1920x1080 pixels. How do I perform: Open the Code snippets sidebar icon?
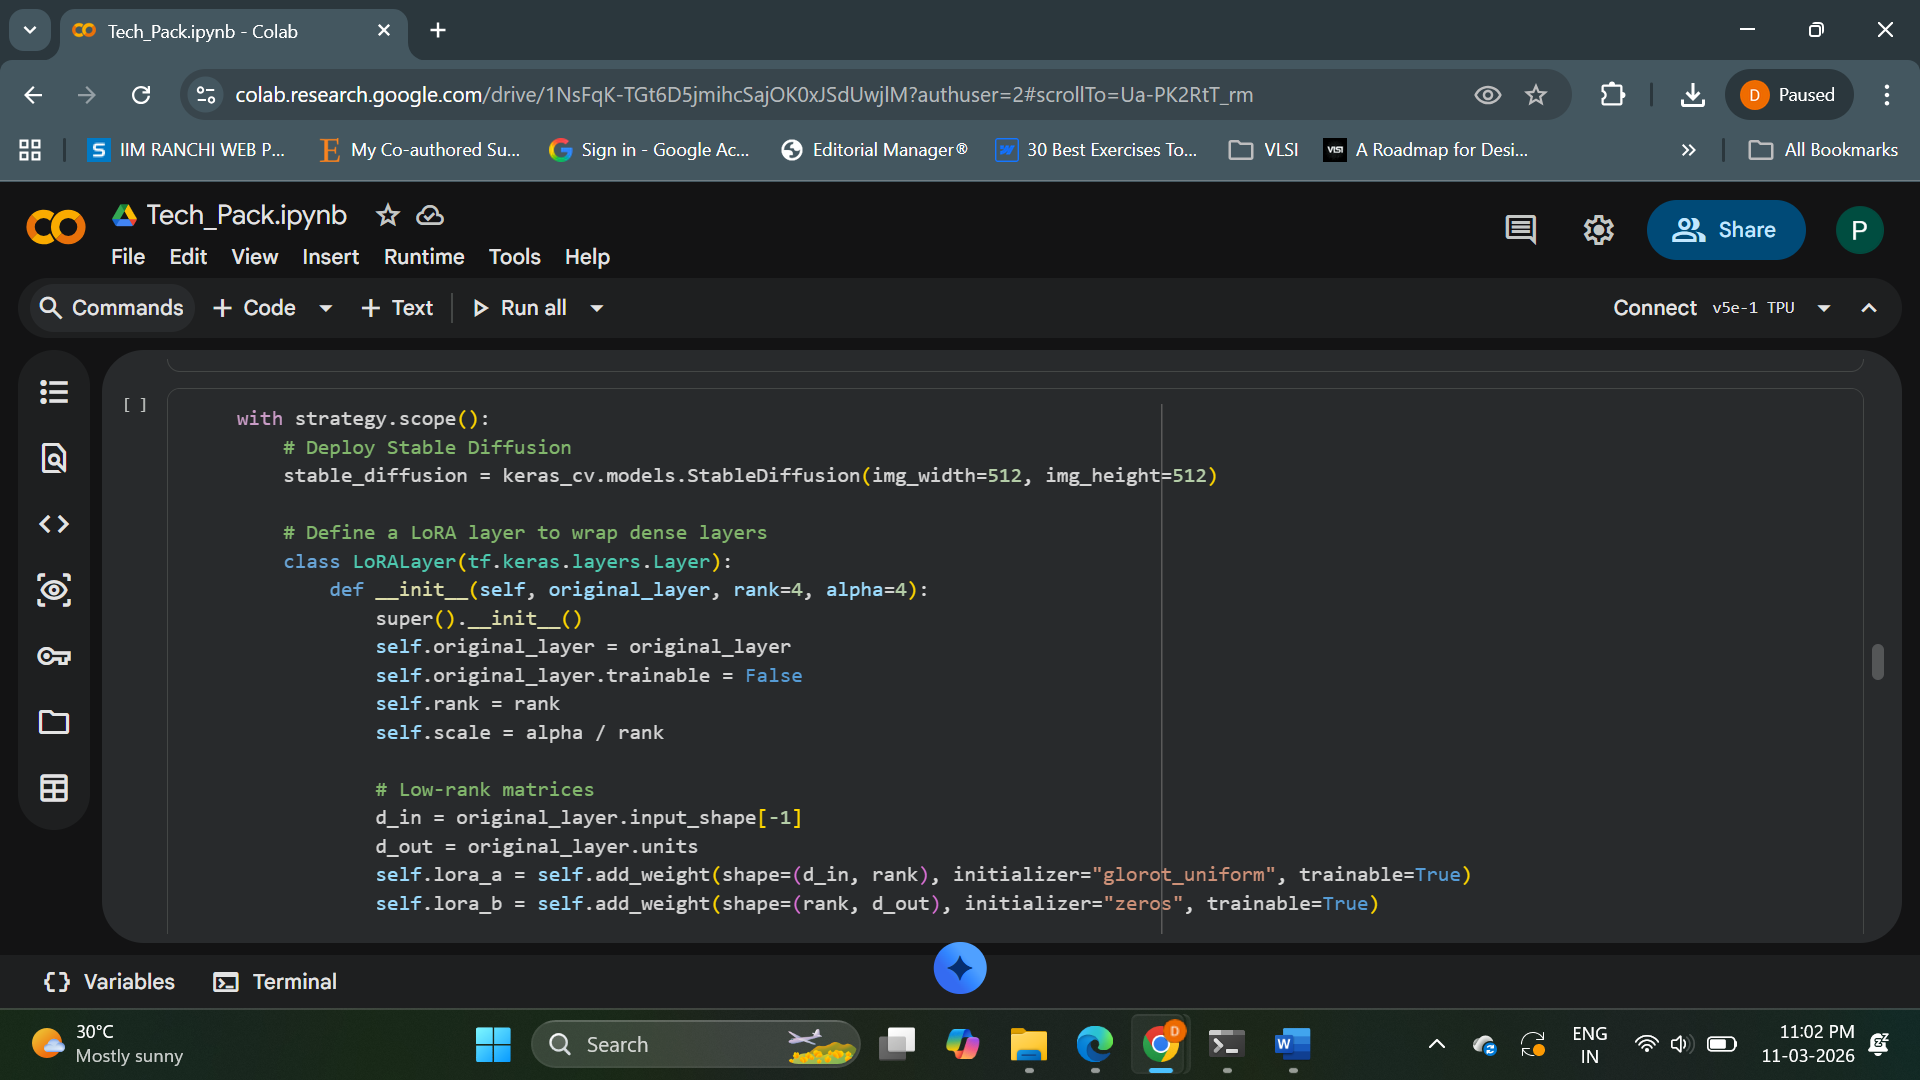[x=54, y=524]
